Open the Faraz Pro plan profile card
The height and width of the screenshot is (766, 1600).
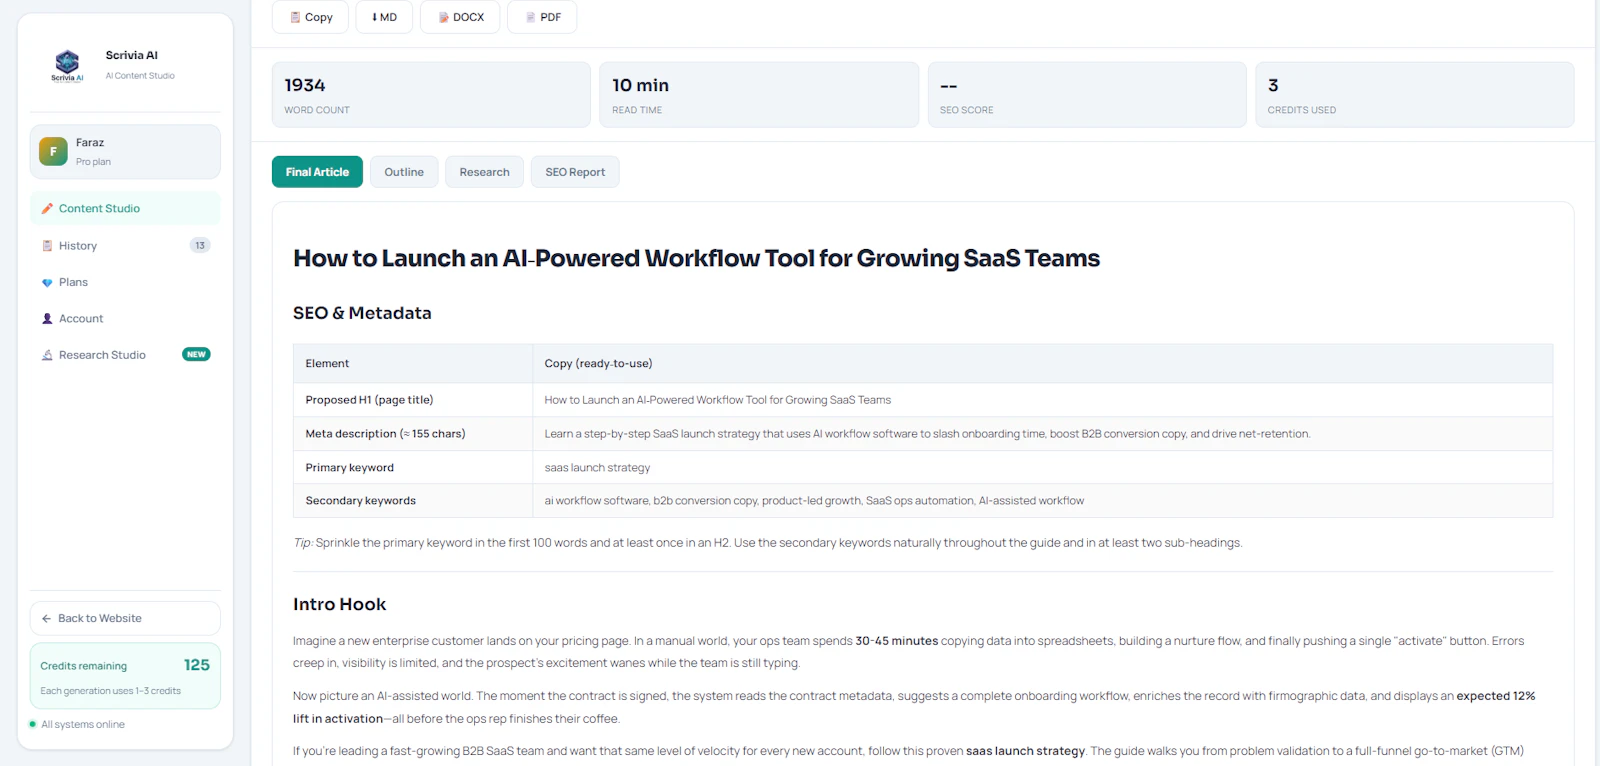(125, 152)
